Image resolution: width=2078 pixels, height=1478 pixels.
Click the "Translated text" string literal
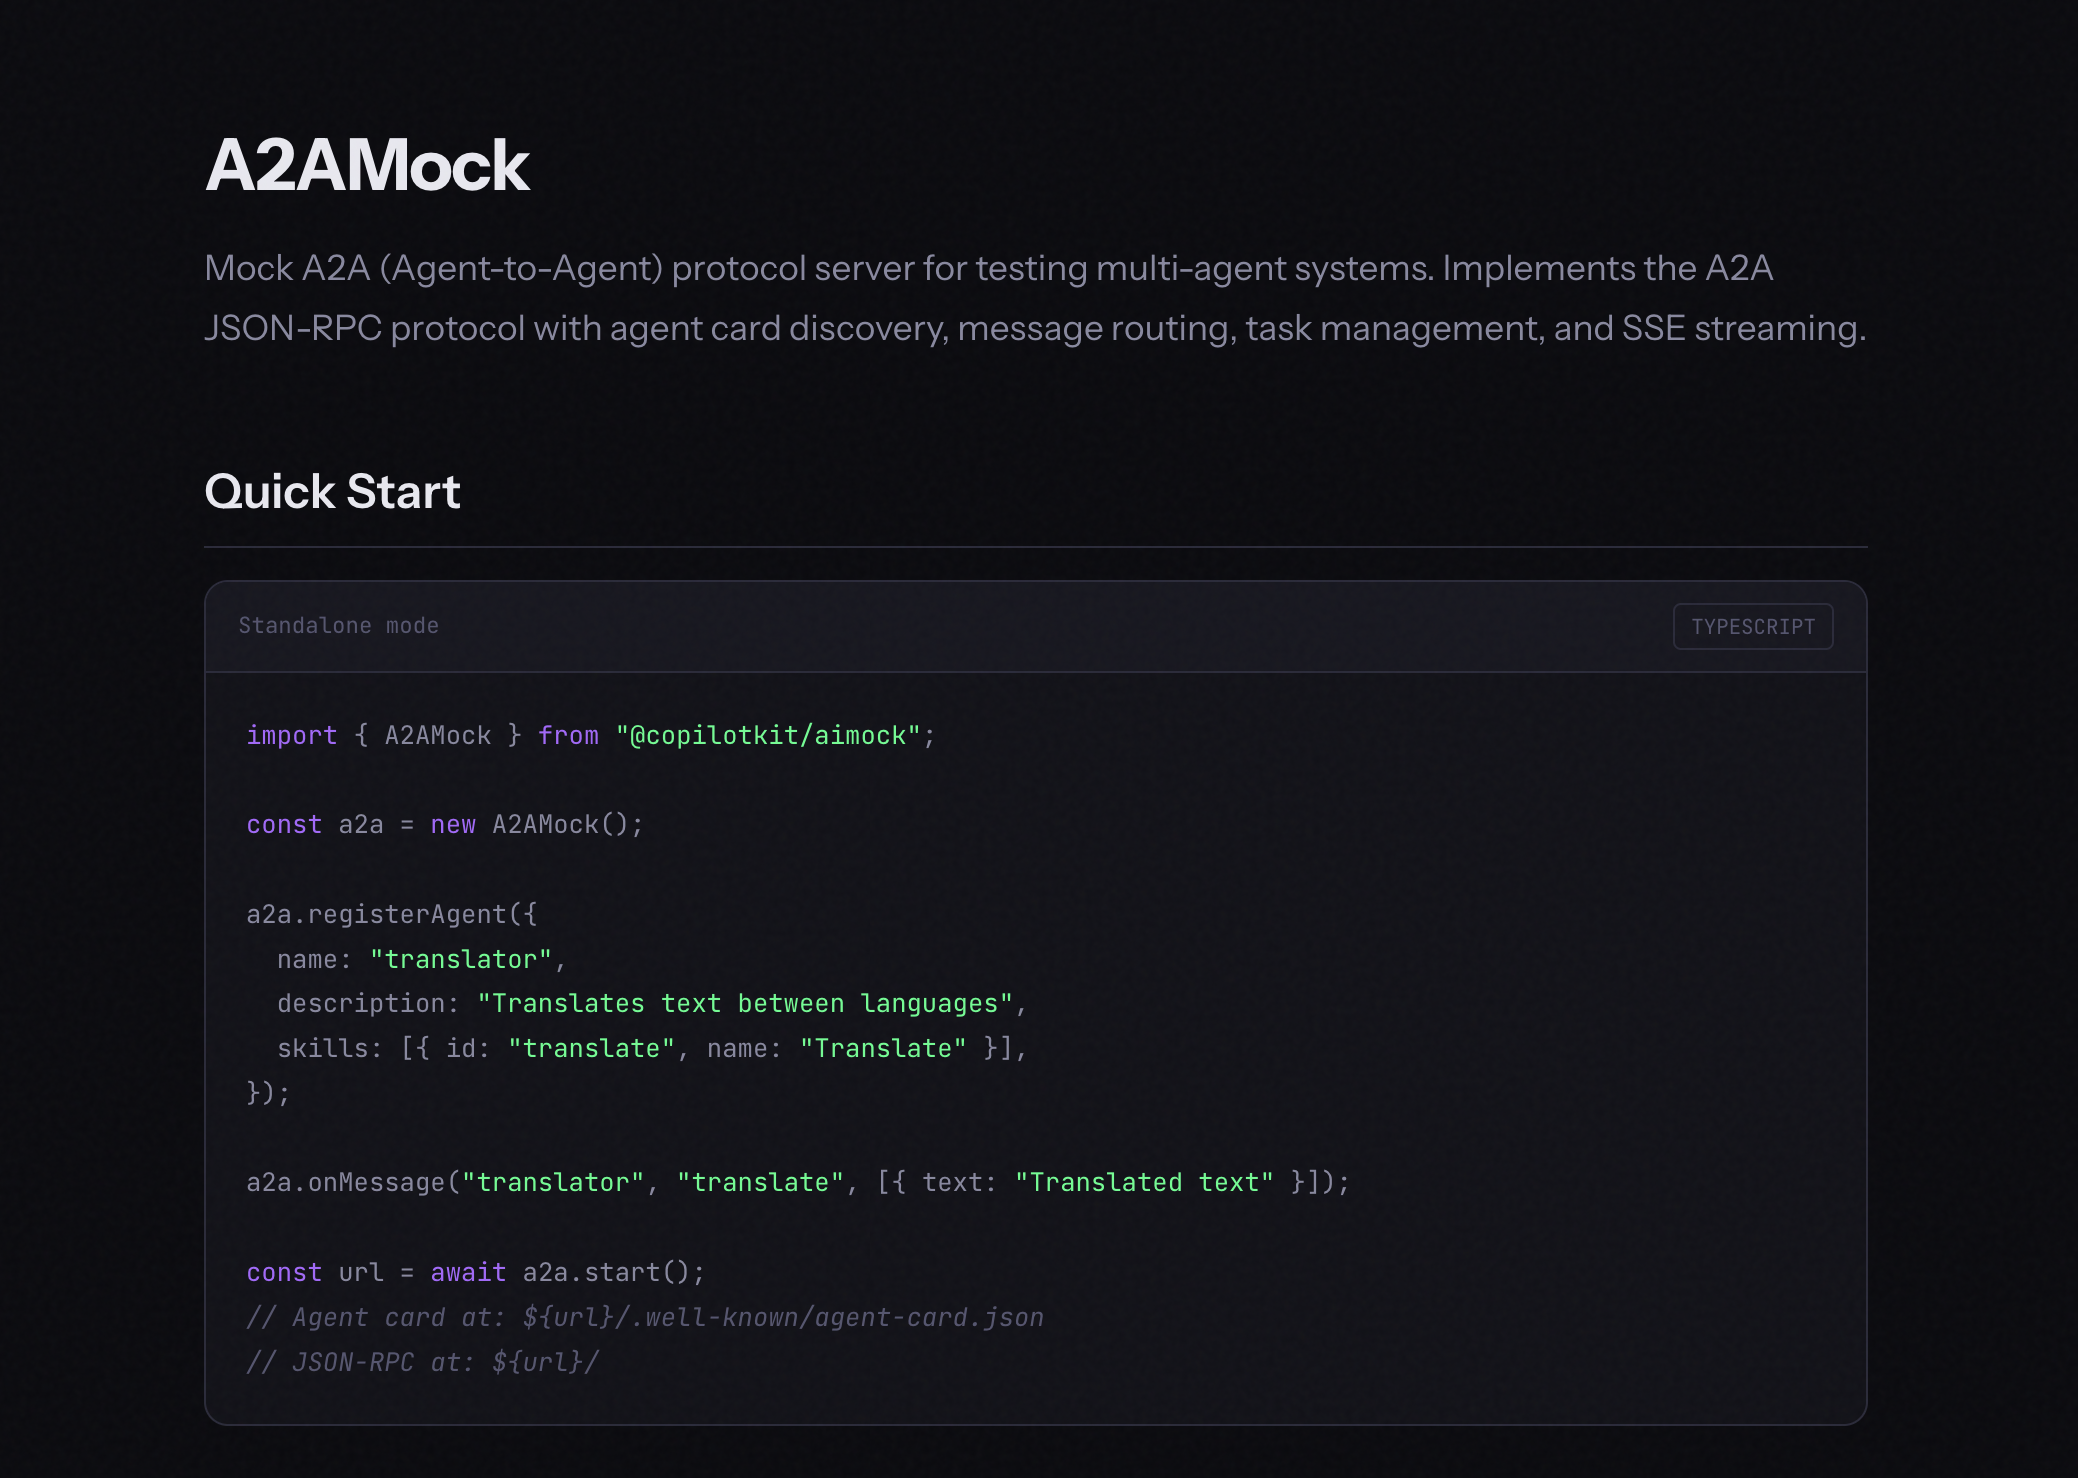click(1144, 1183)
